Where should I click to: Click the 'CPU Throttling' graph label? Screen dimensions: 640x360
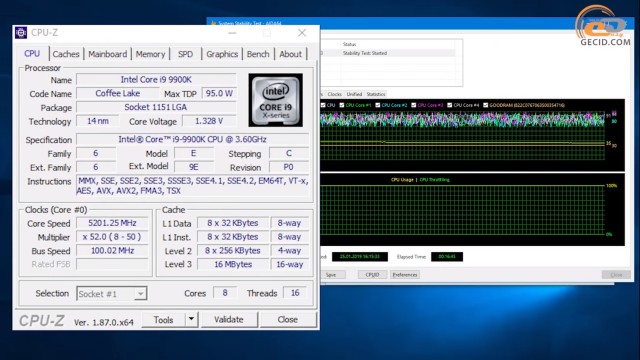click(434, 180)
